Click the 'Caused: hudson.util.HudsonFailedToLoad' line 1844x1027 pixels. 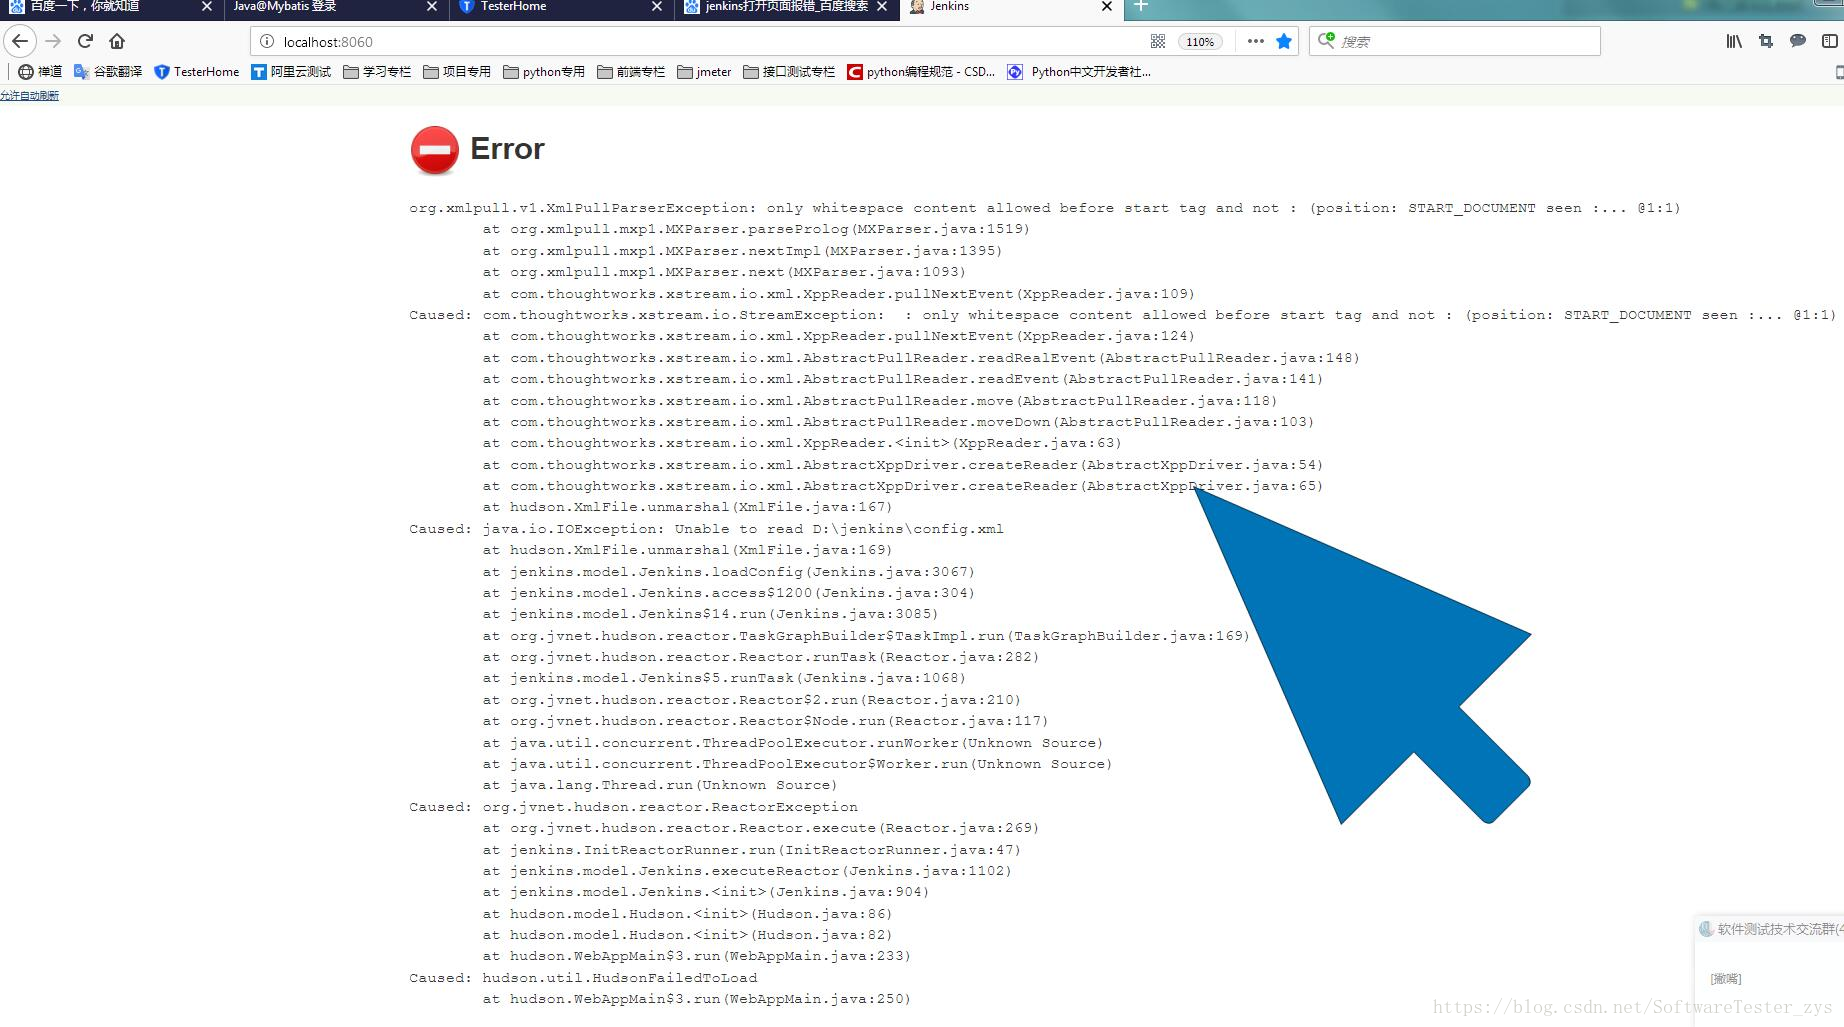(583, 978)
